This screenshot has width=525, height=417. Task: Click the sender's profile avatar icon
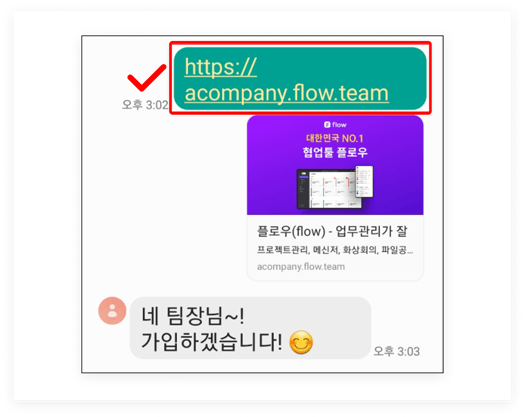pyautogui.click(x=112, y=310)
